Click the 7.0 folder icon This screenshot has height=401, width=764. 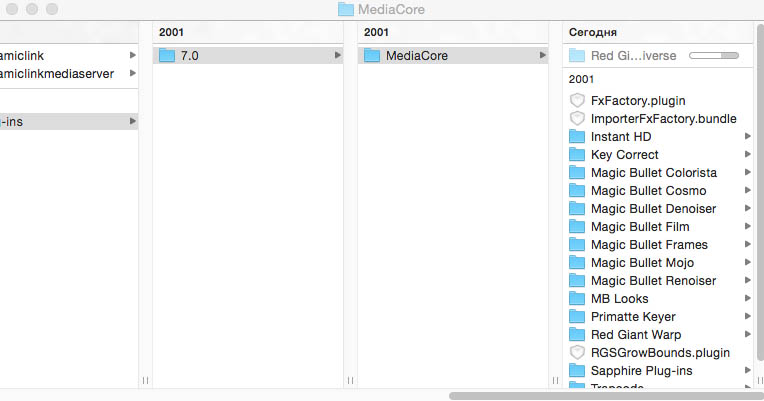pyautogui.click(x=167, y=56)
